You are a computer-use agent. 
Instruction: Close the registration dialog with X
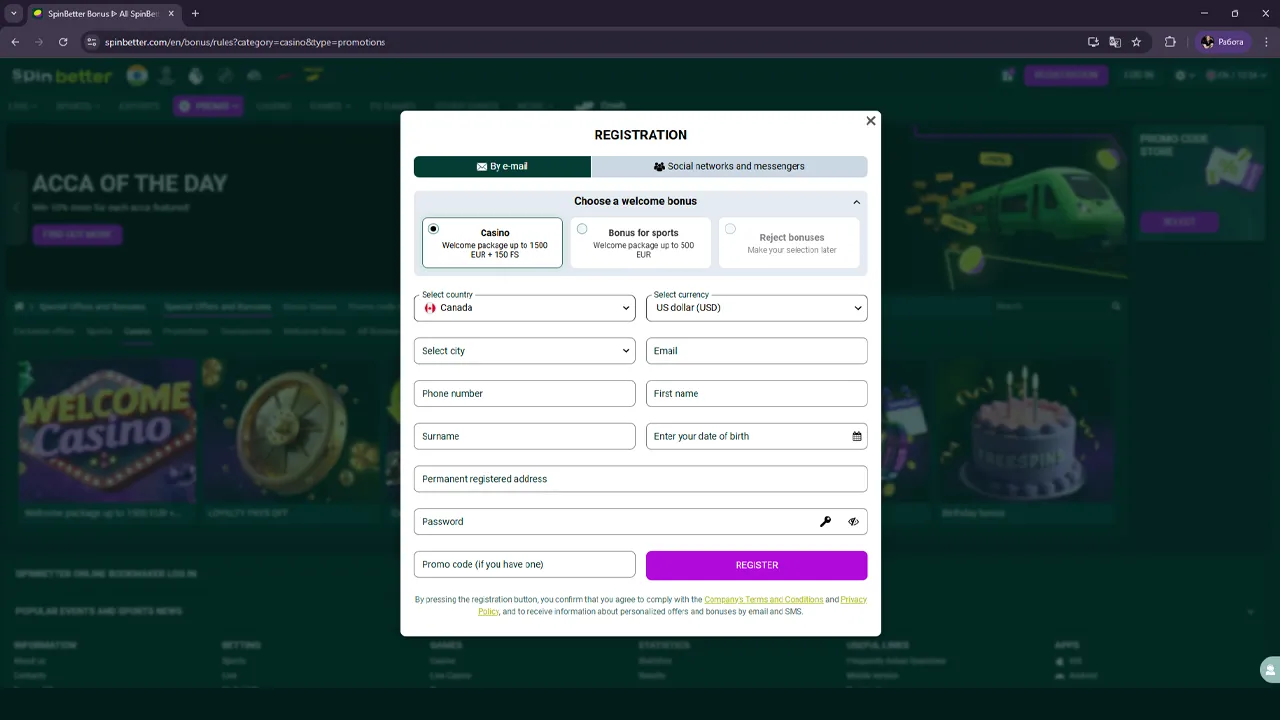870,121
